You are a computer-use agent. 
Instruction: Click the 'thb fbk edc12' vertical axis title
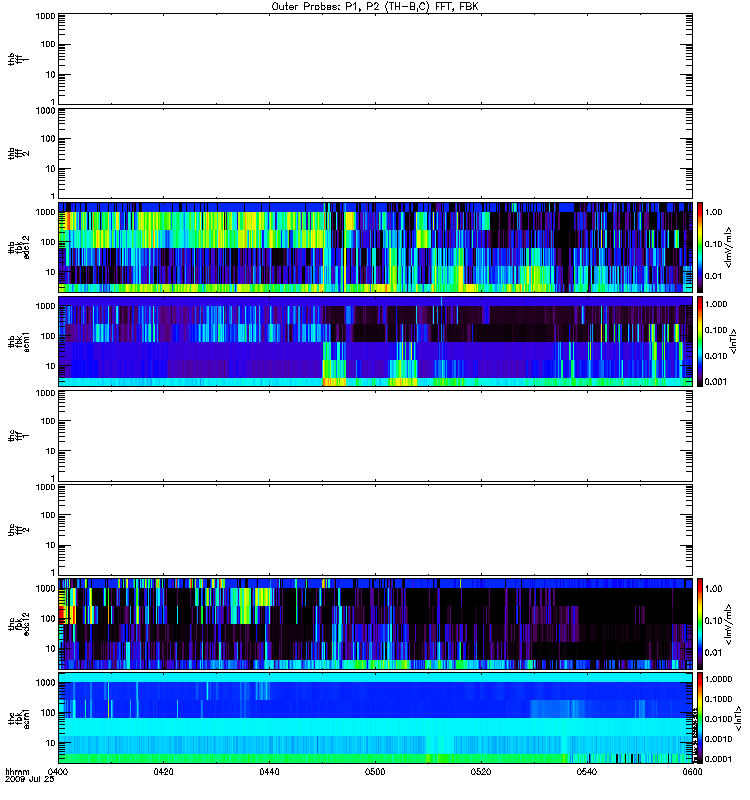19,247
